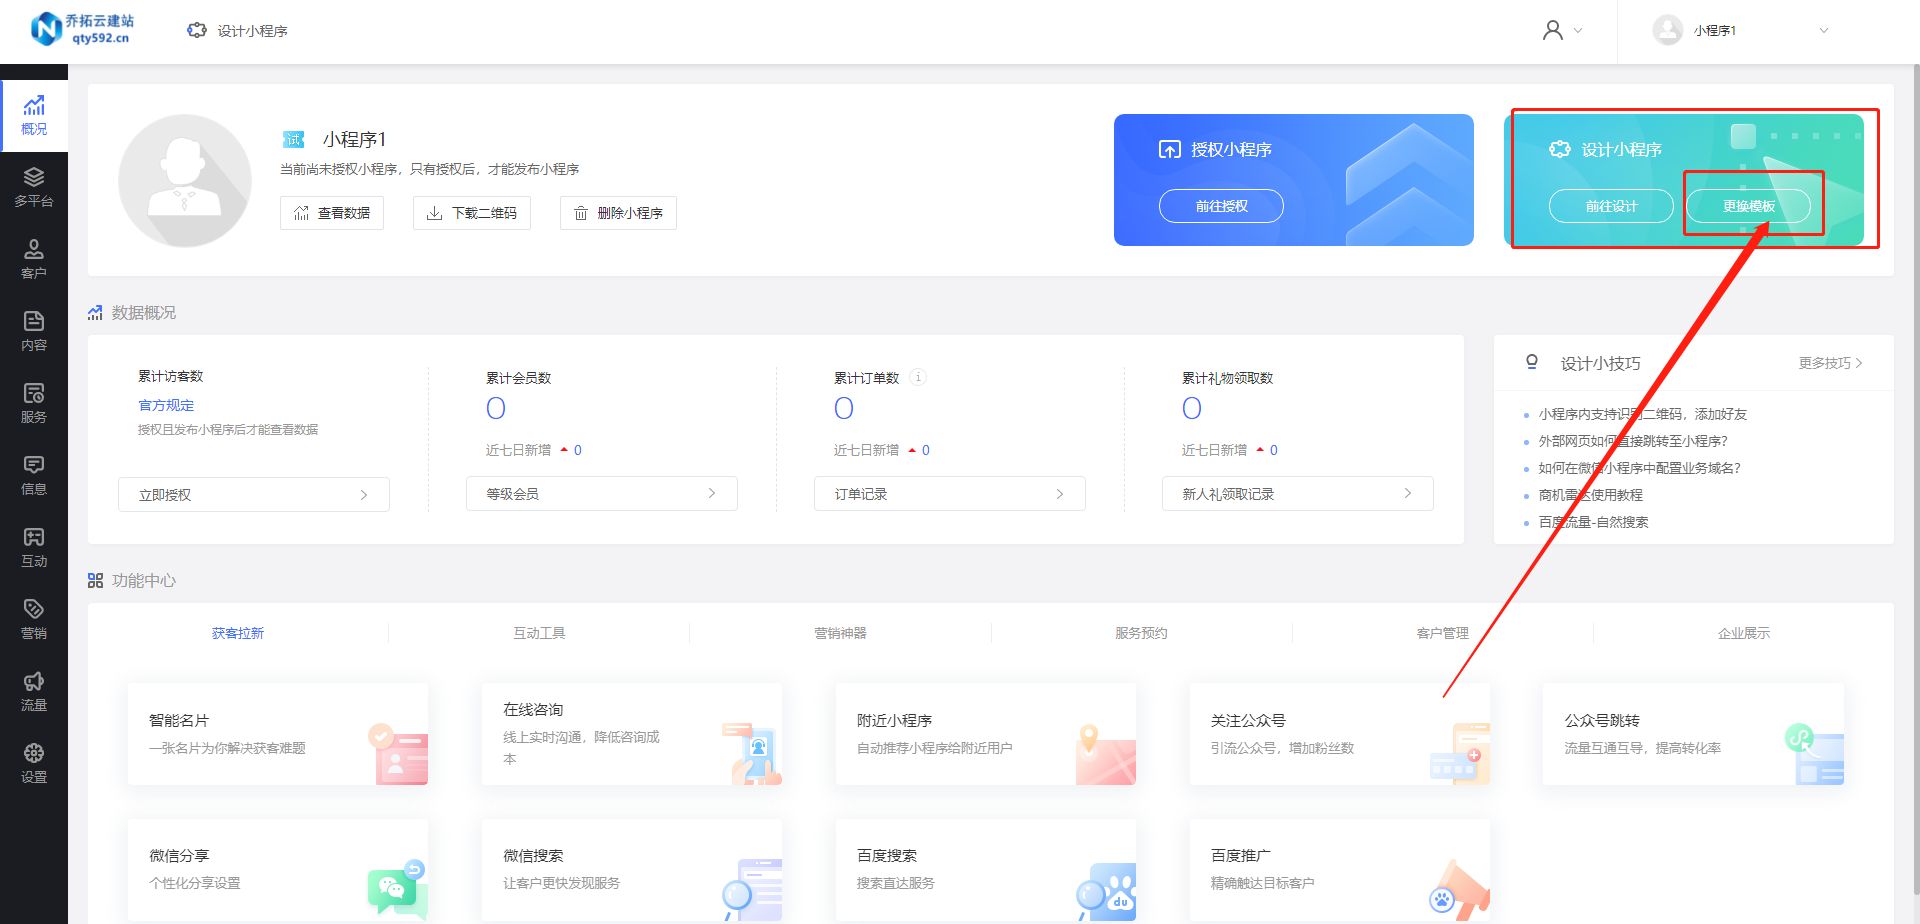Select the 信息 messages sidebar icon
The height and width of the screenshot is (924, 1920).
[x=34, y=474]
